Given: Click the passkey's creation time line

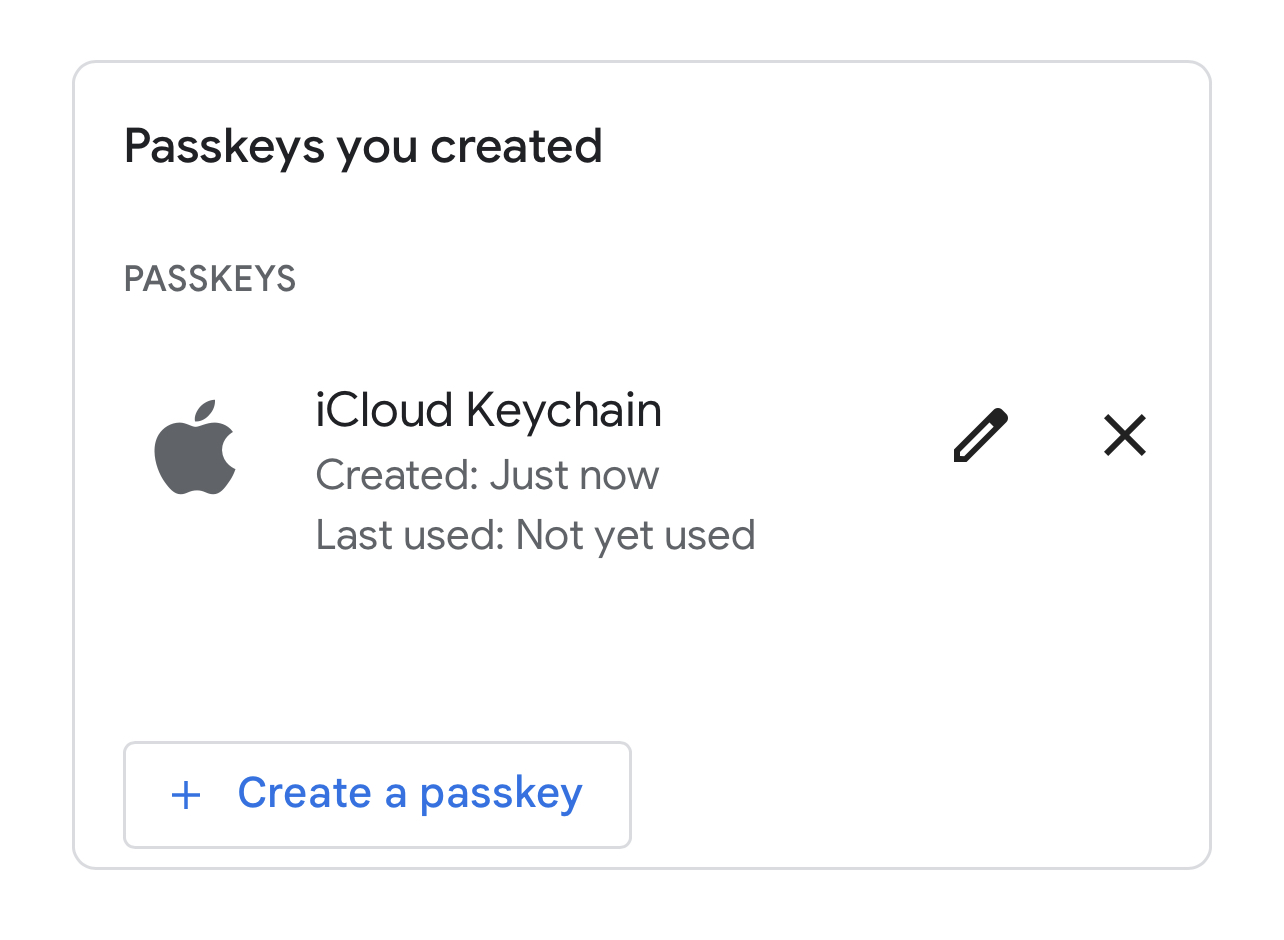Looking at the screenshot, I should tap(487, 475).
